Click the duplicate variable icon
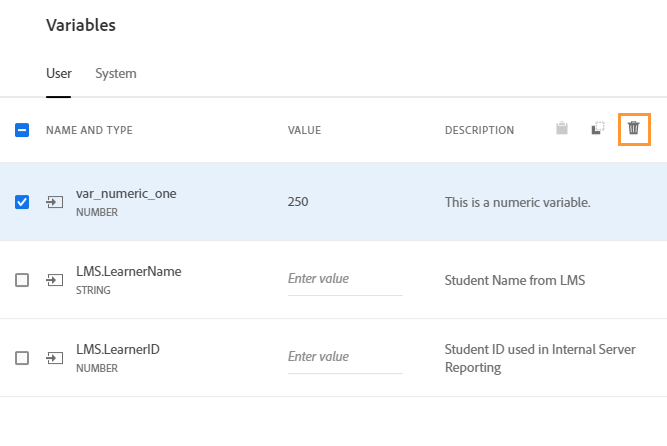 [x=597, y=129]
